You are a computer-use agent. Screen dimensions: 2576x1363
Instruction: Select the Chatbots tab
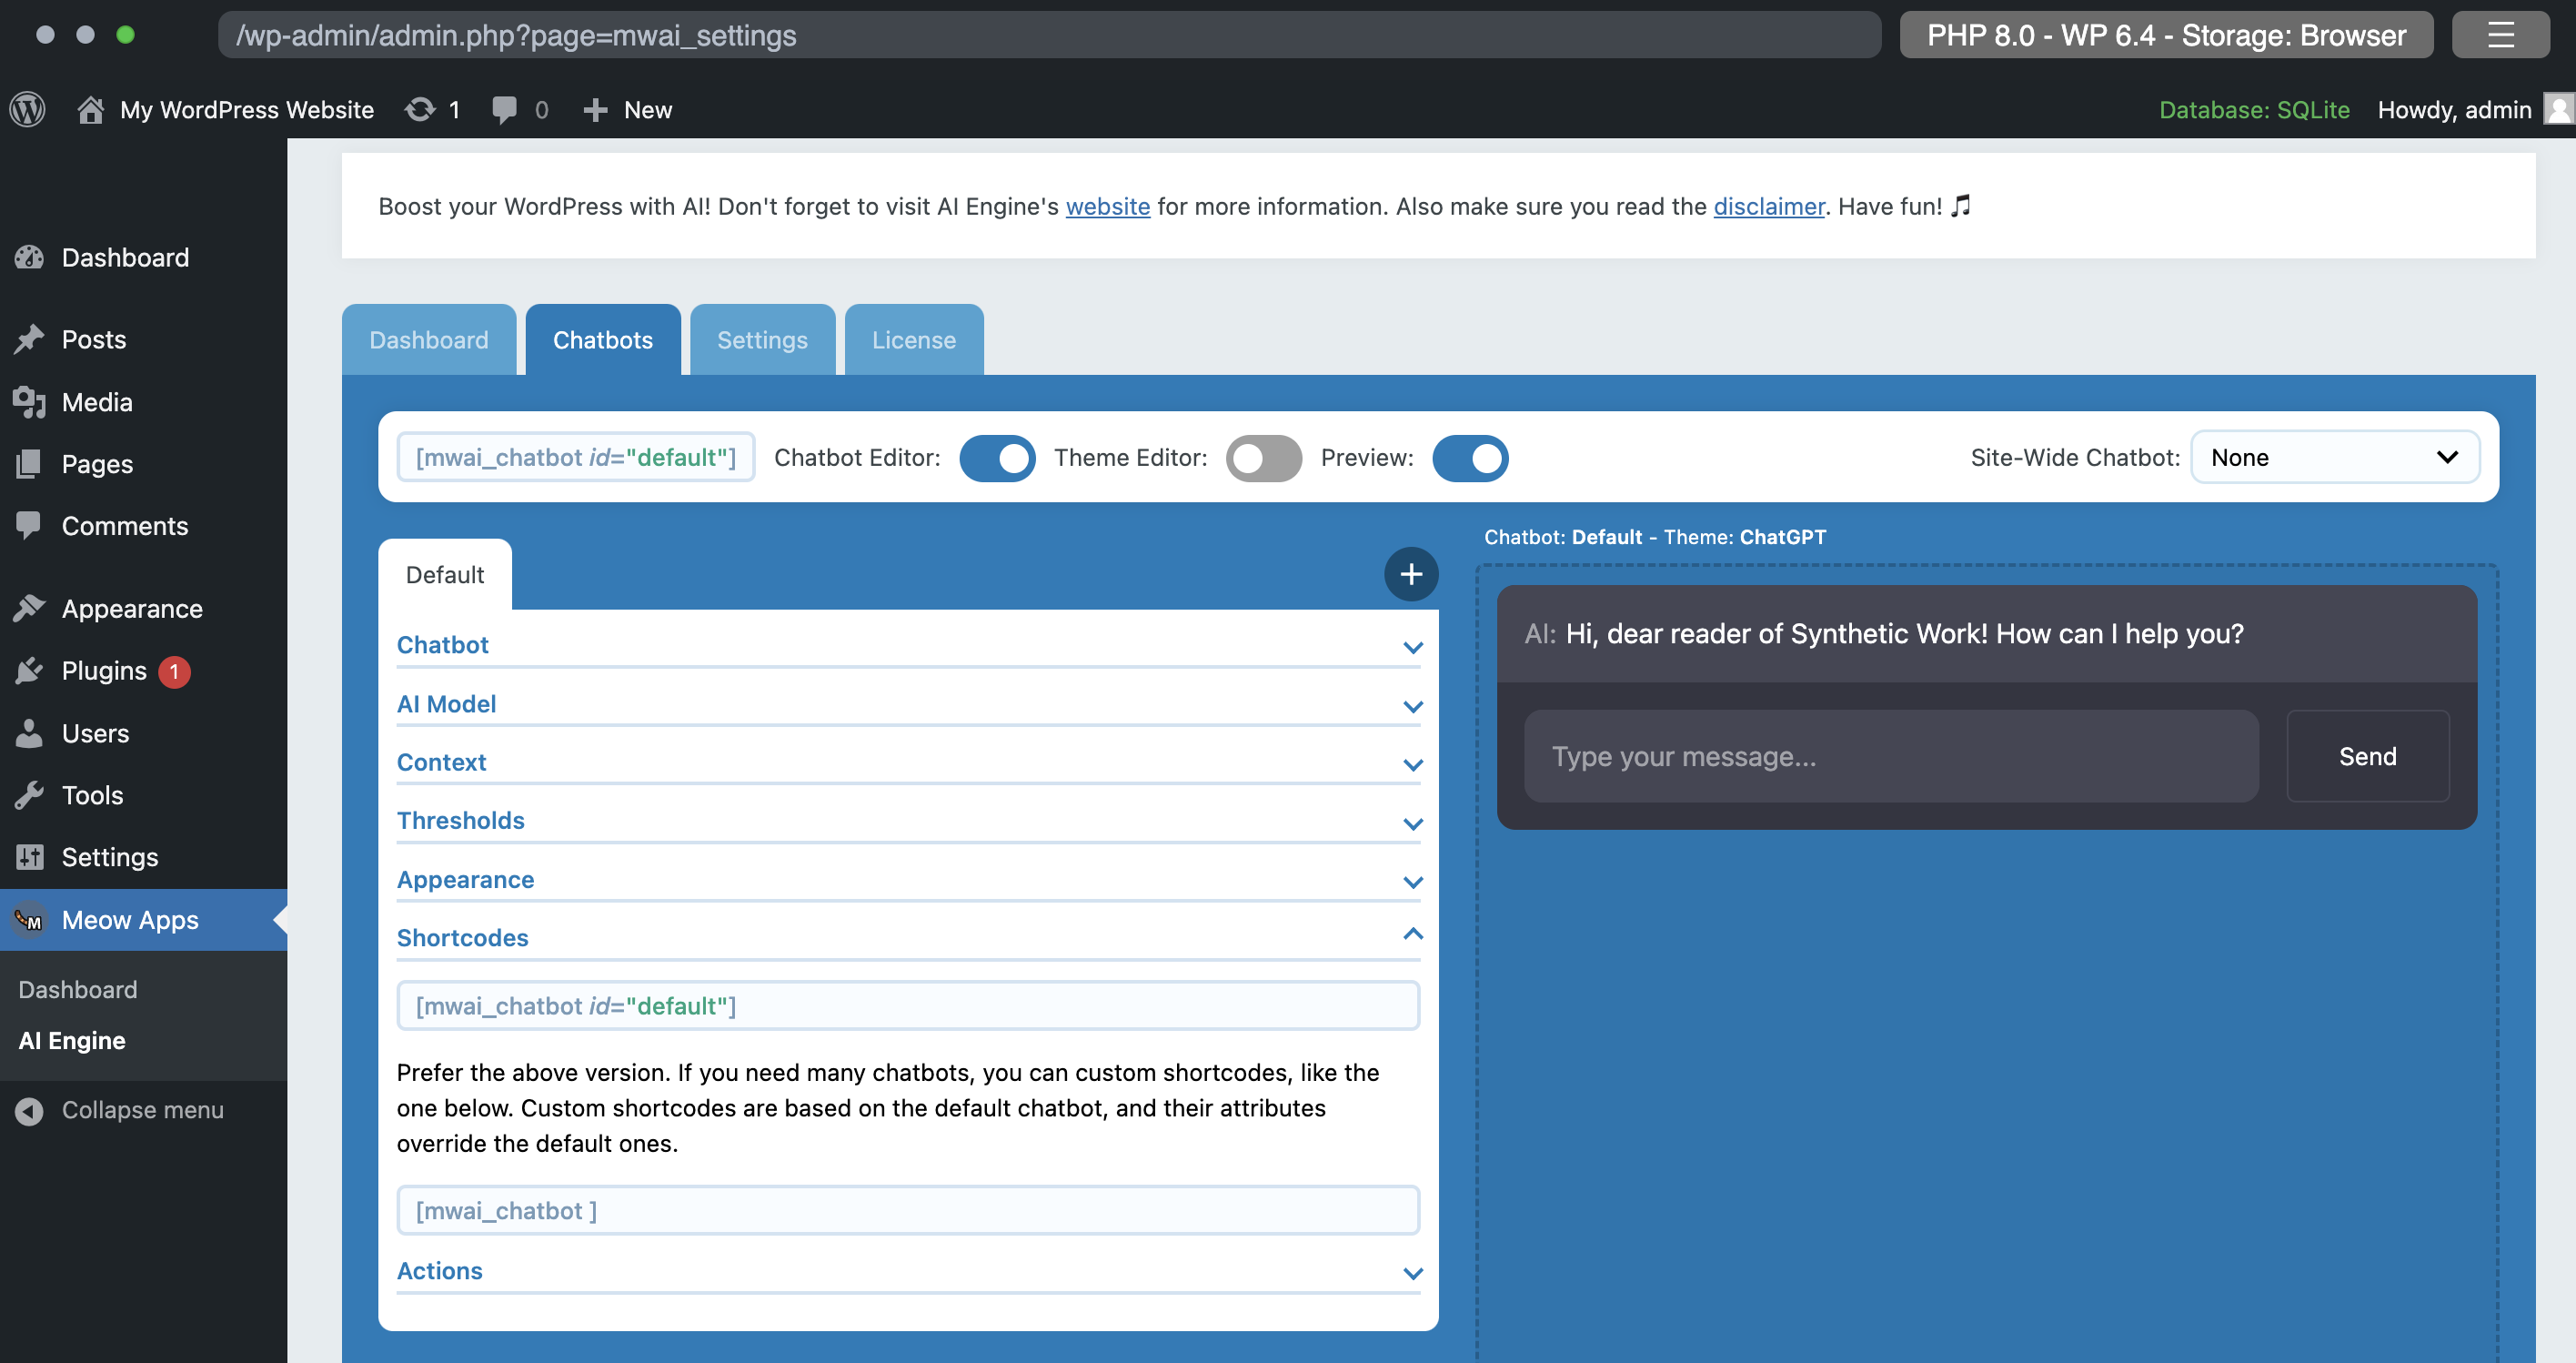pos(603,340)
